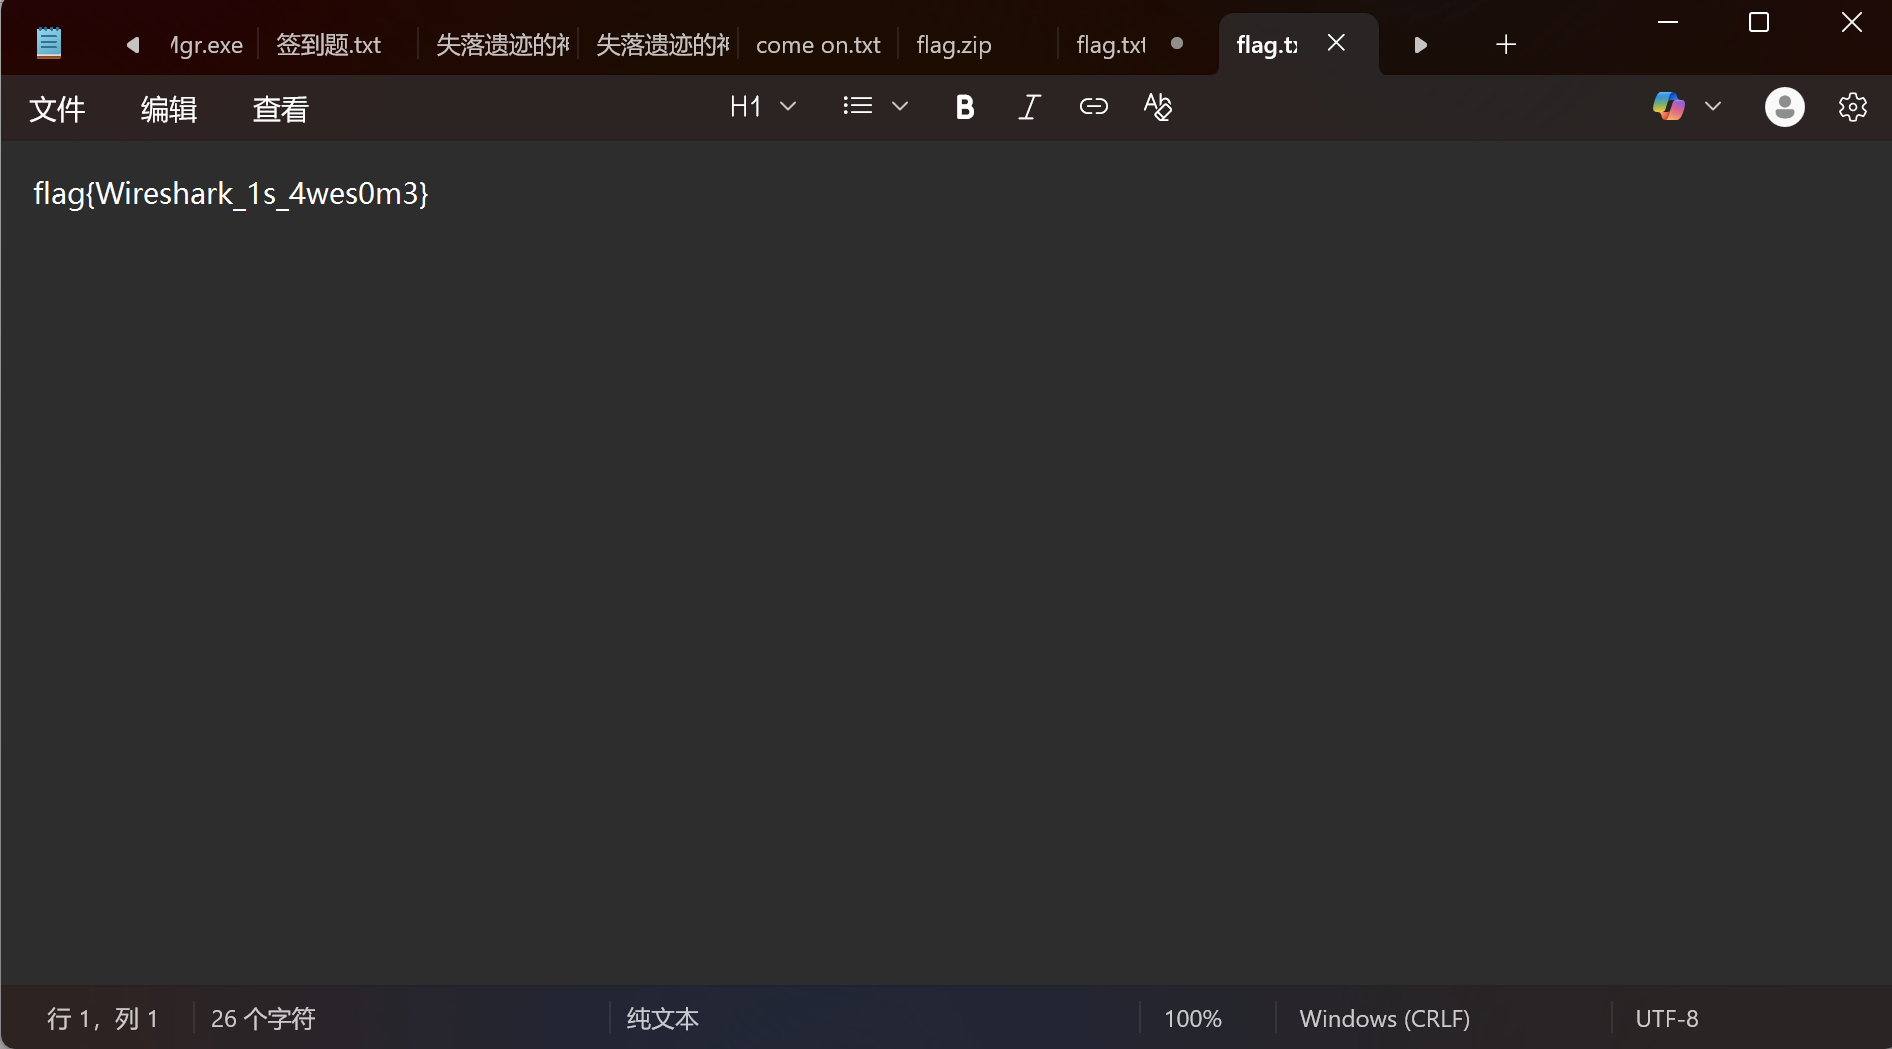Maximize the Notepad window
This screenshot has width=1892, height=1049.
[x=1759, y=22]
